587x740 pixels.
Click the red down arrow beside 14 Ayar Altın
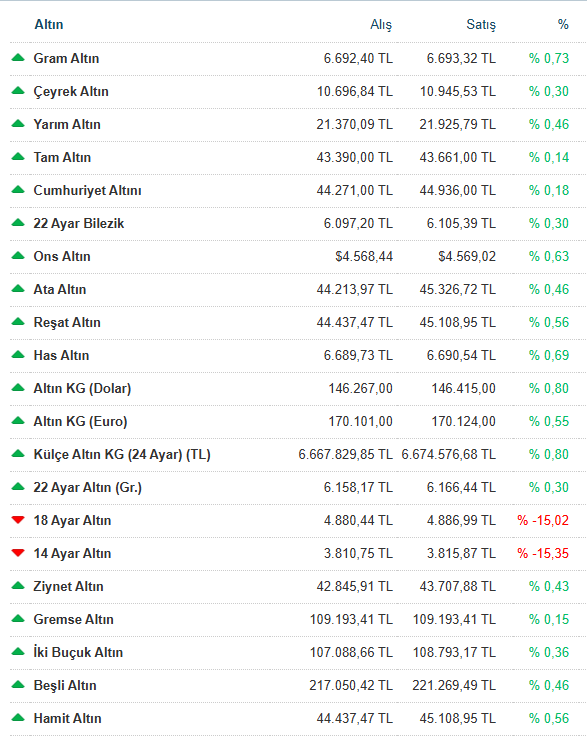[x=18, y=553]
